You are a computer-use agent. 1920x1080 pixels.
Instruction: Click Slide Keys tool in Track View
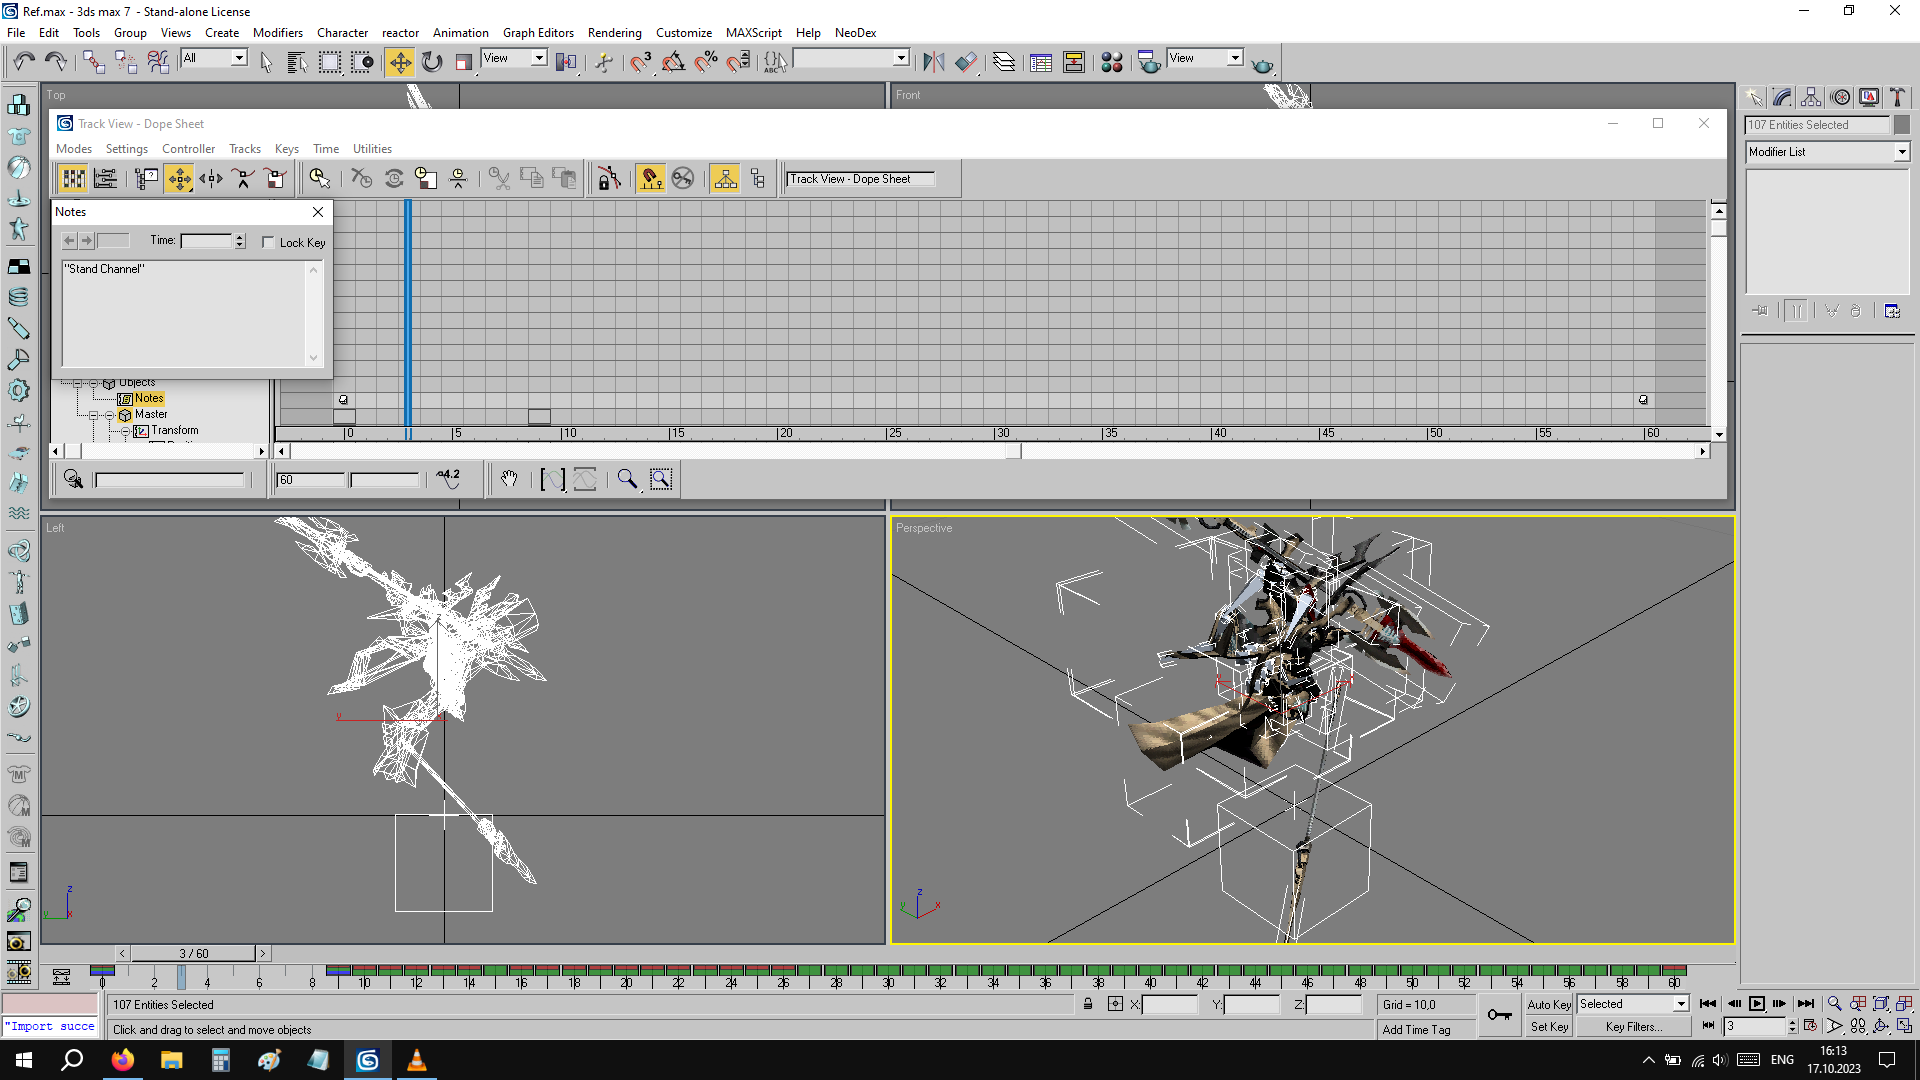[211, 179]
